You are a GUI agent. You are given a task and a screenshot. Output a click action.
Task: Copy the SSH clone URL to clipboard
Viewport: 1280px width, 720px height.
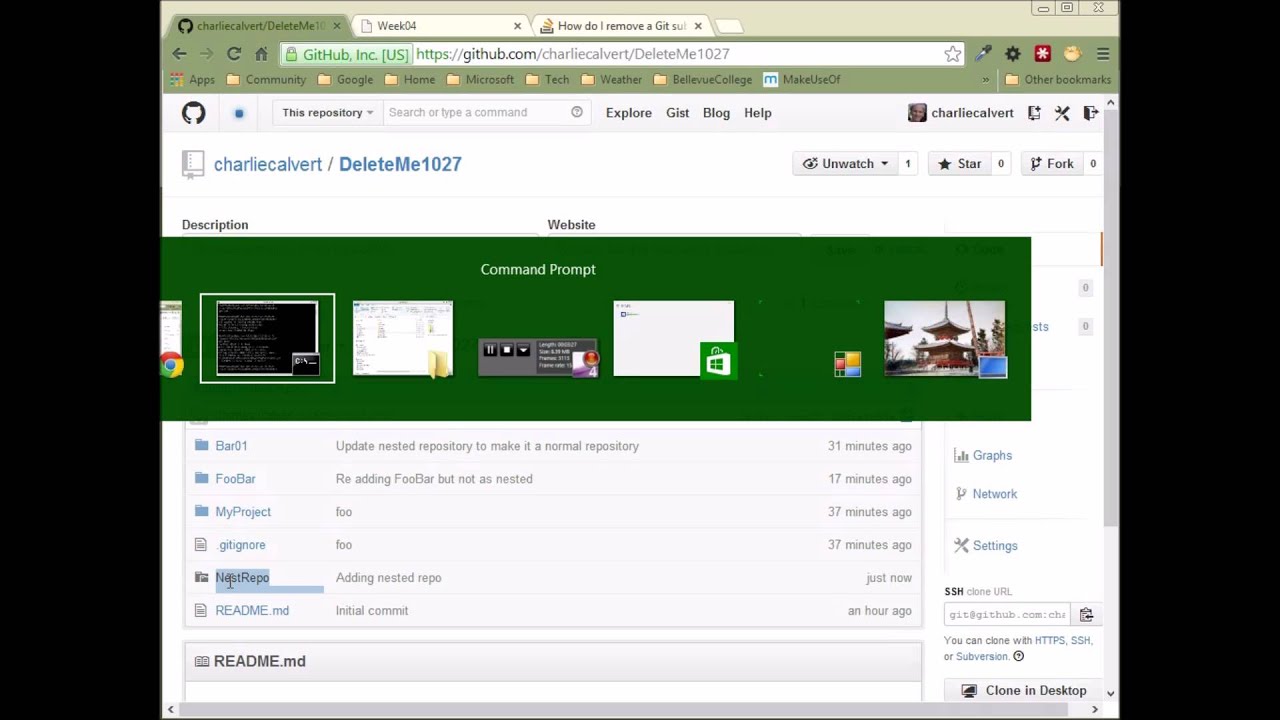pos(1086,615)
